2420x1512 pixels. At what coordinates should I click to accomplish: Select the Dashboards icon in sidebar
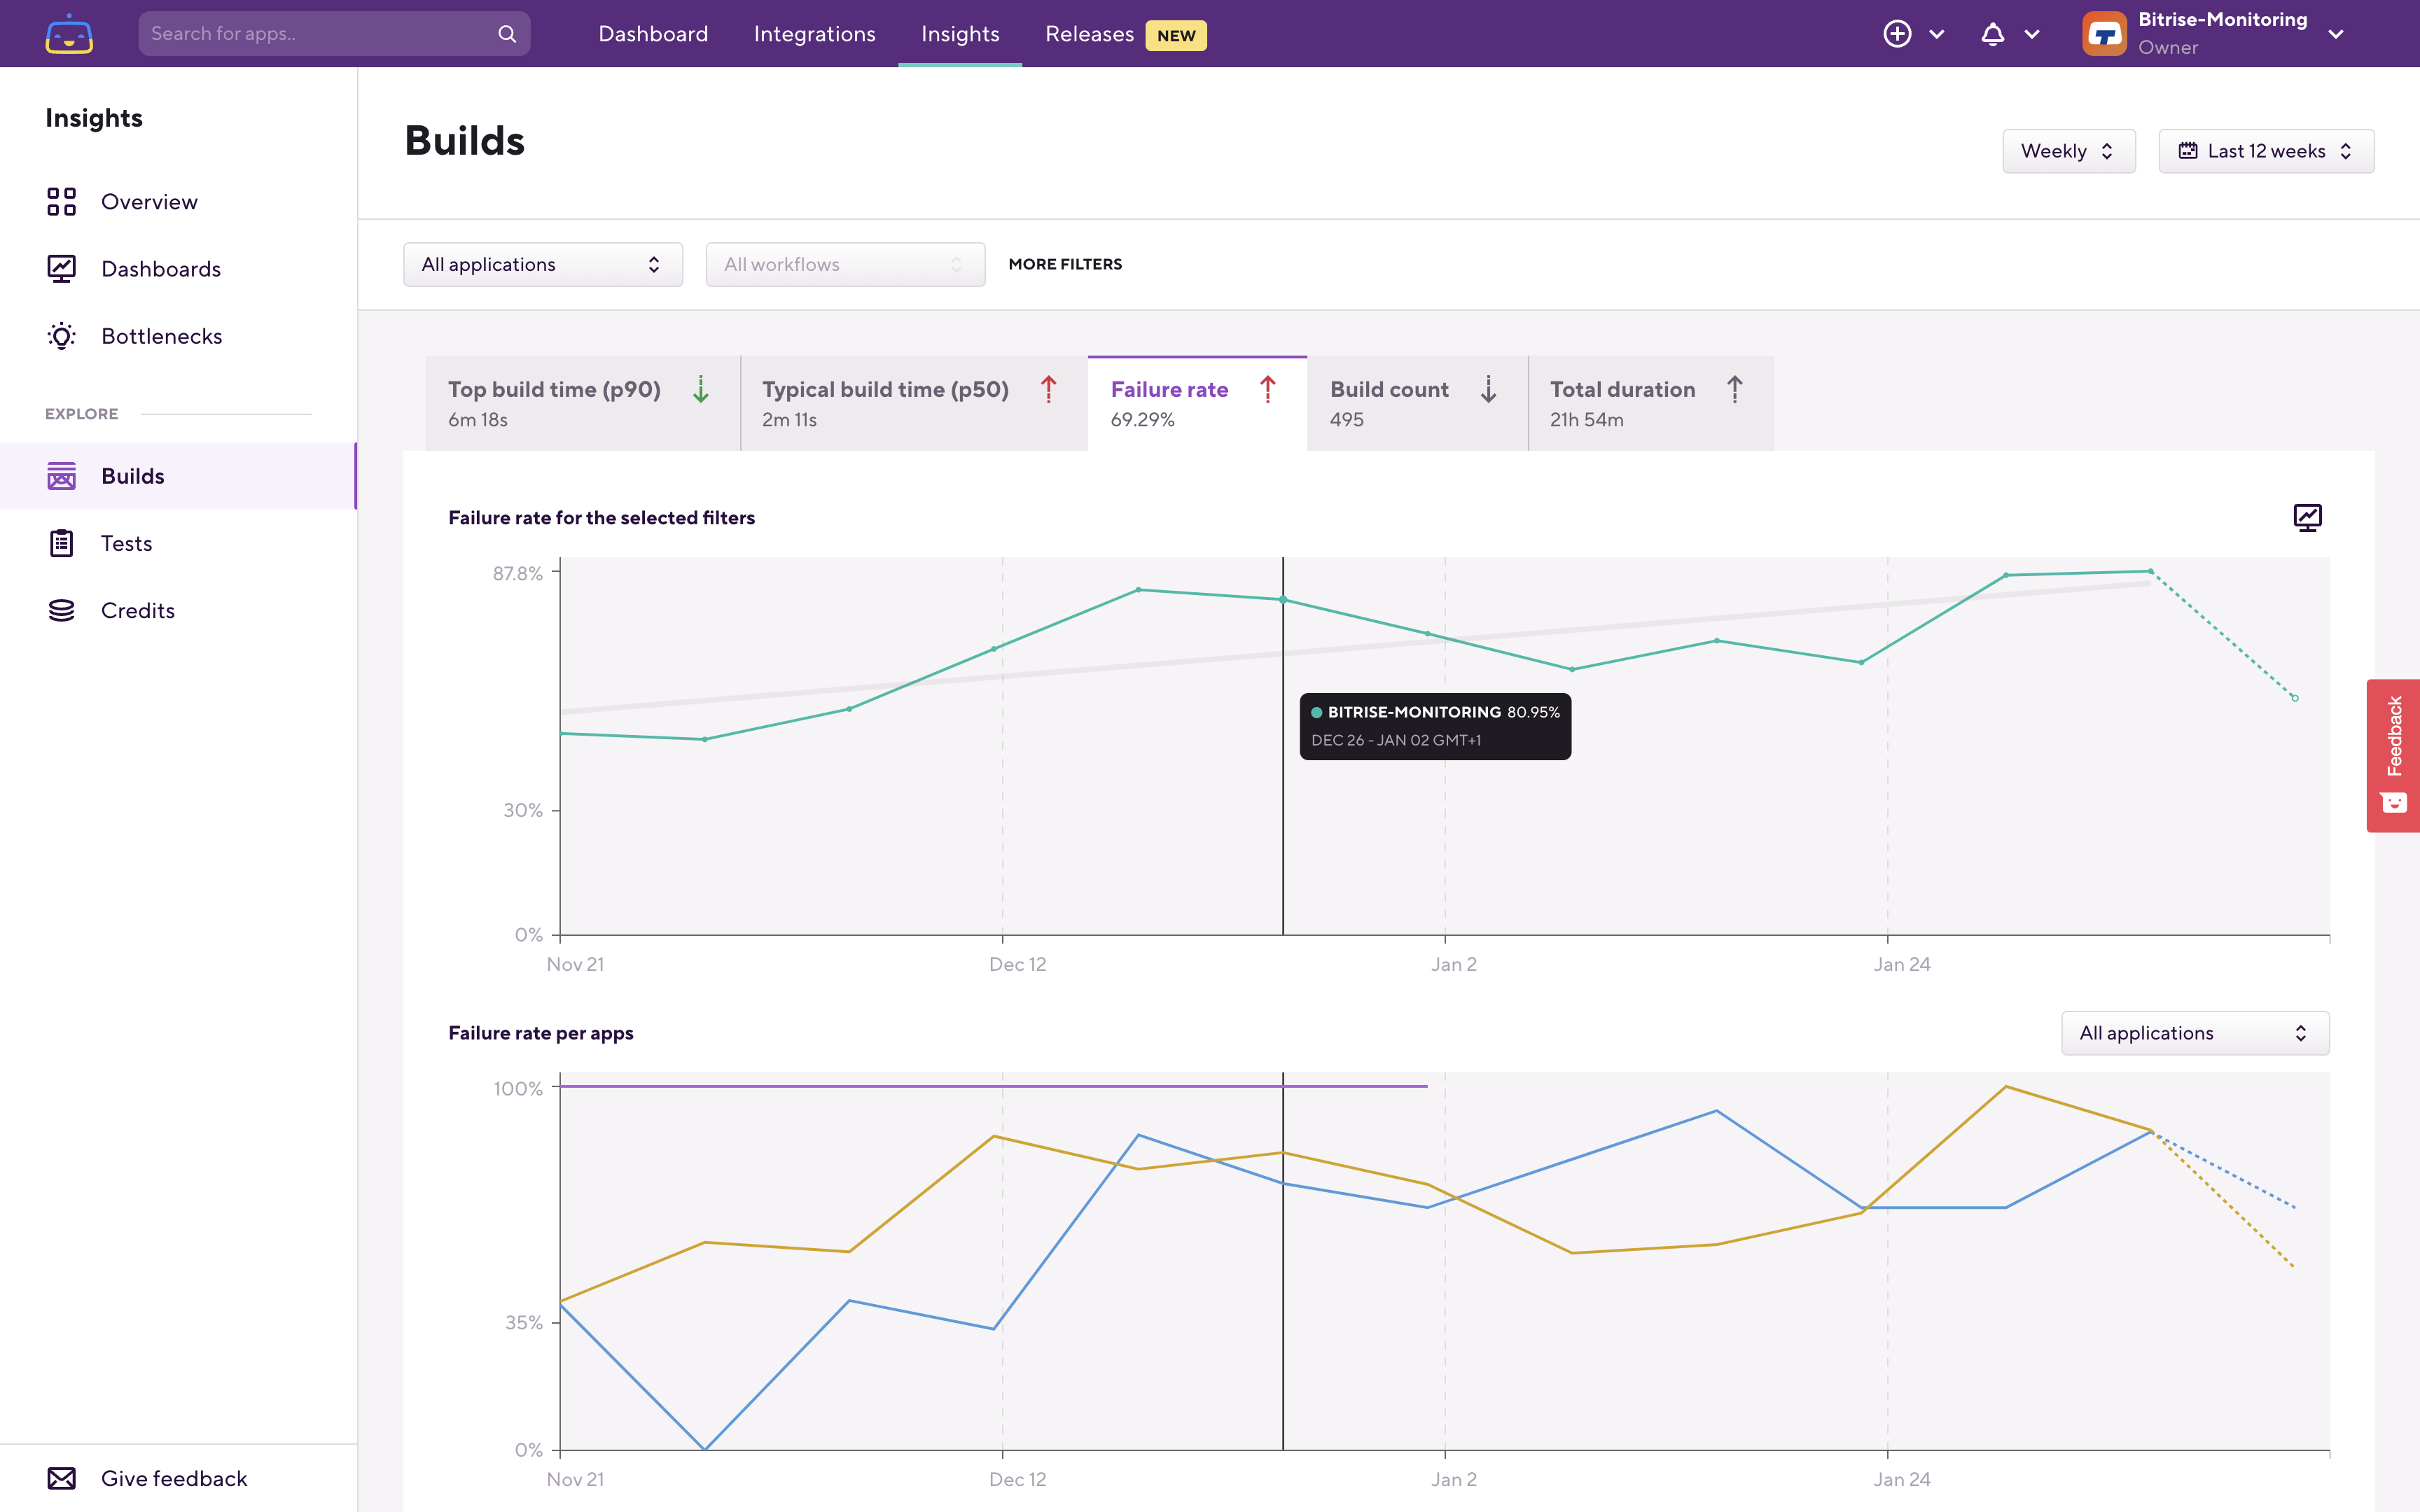click(x=62, y=268)
